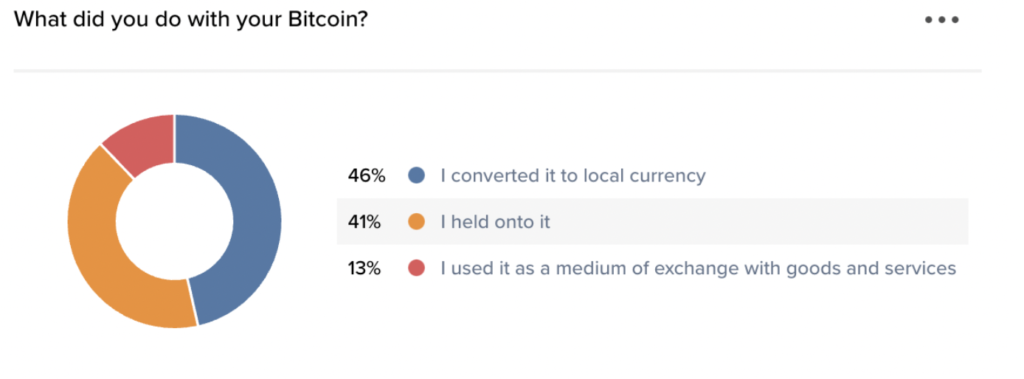Click the 46% value
This screenshot has height=379, width=1024.
coord(366,176)
